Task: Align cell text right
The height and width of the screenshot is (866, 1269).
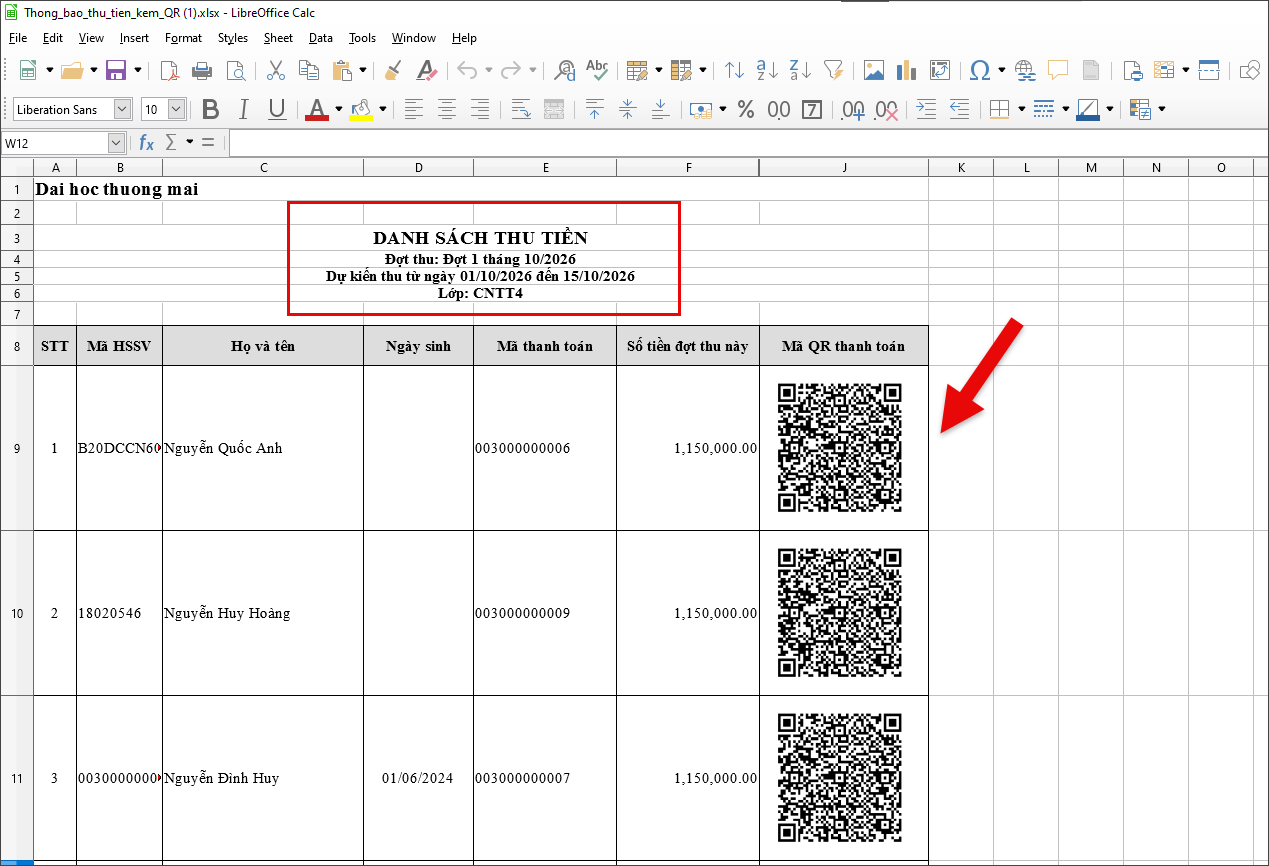Action: pyautogui.click(x=480, y=109)
